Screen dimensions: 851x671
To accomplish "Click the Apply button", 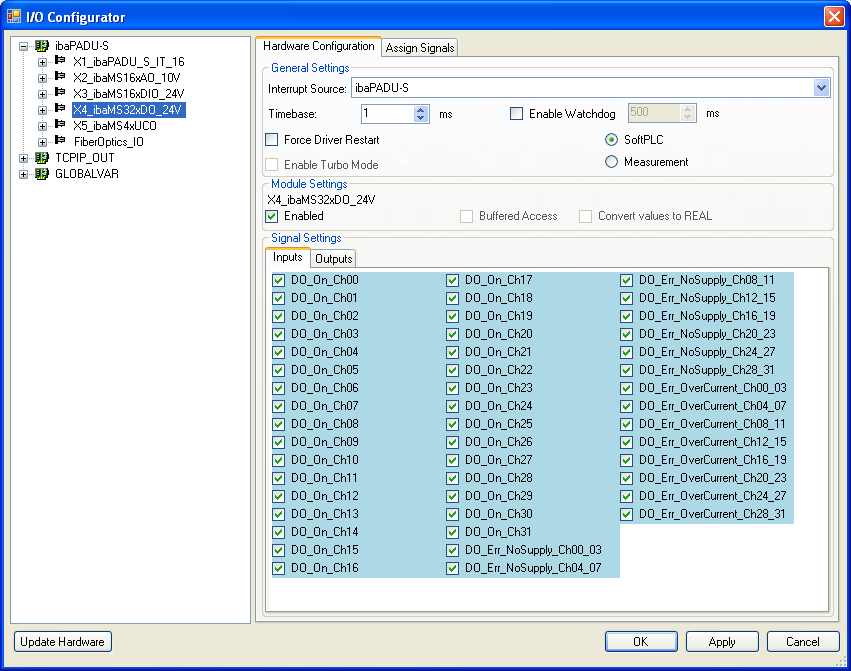I will point(721,642).
